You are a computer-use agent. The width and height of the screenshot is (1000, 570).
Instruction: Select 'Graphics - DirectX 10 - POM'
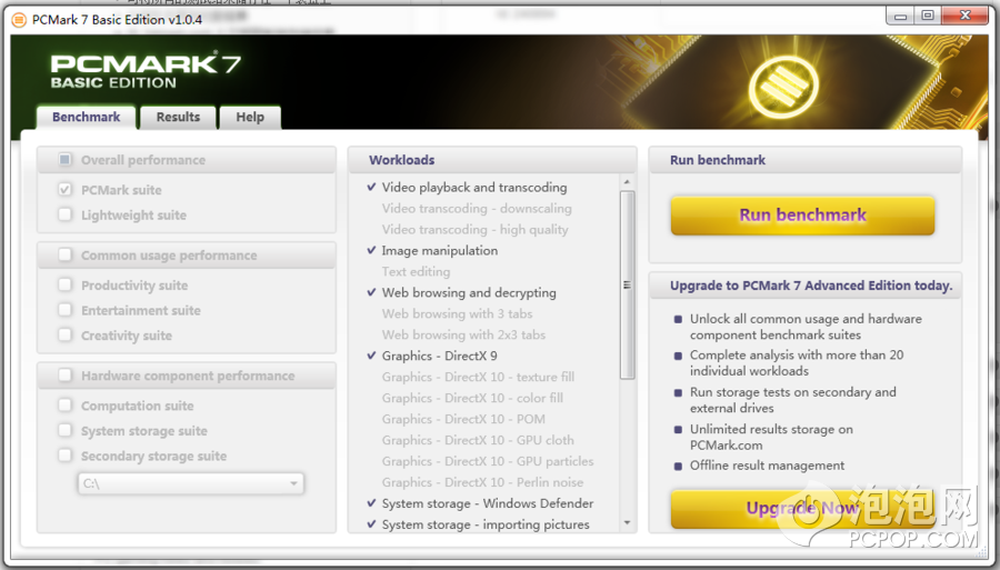pyautogui.click(x=464, y=419)
